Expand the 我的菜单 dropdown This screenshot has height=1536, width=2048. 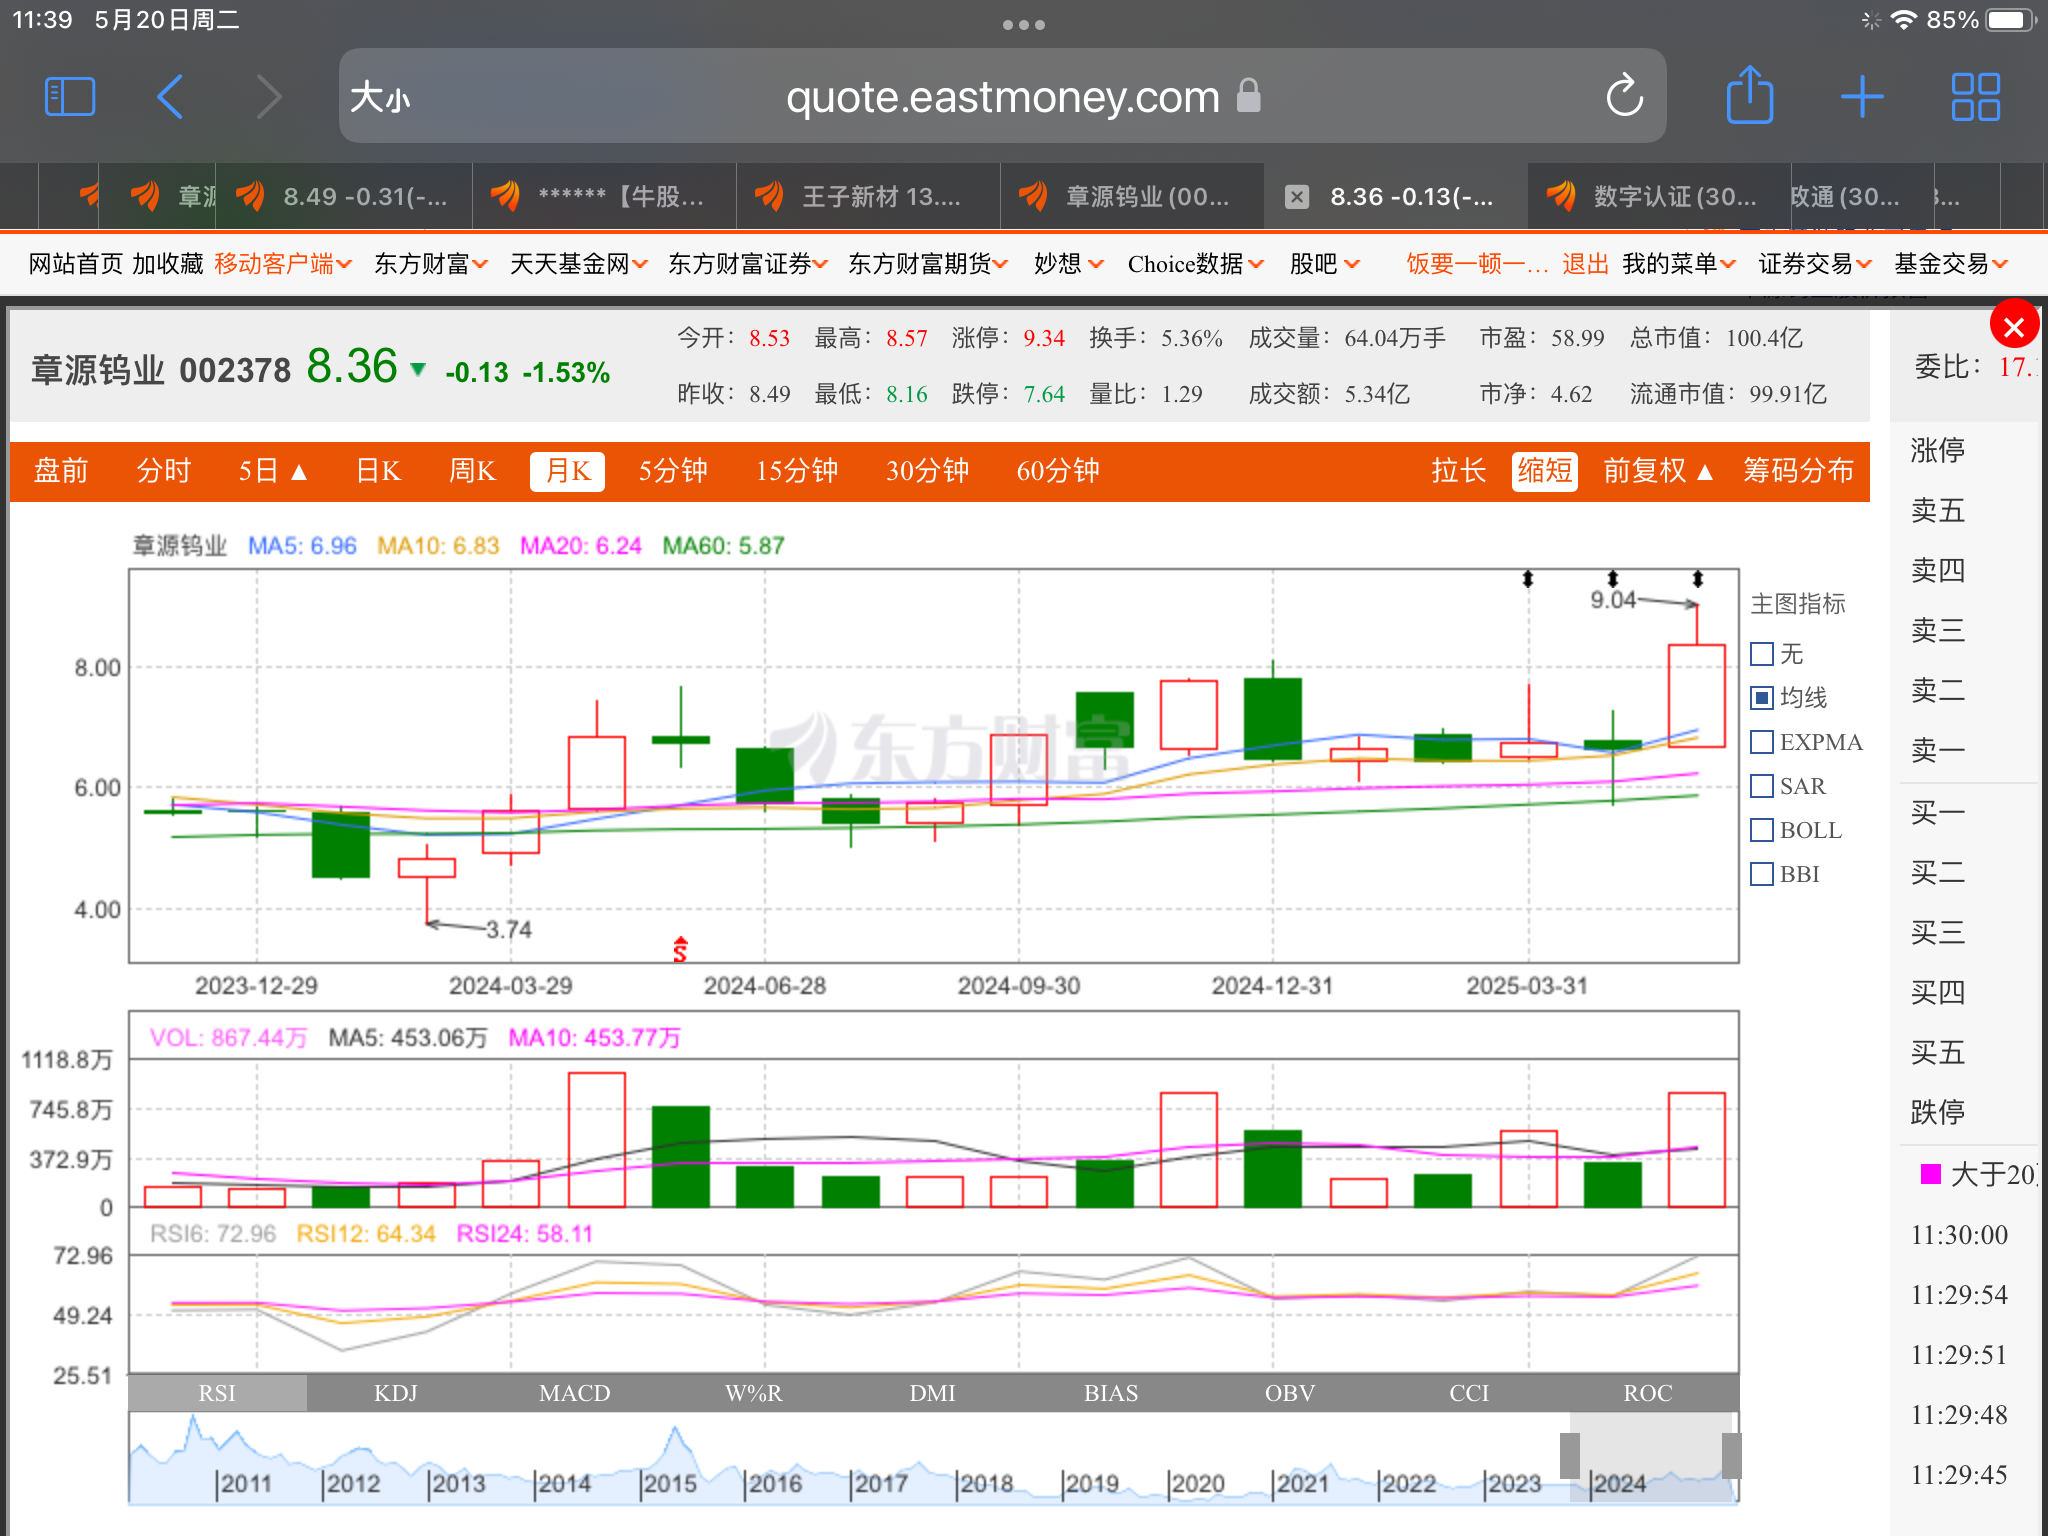pos(1679,264)
